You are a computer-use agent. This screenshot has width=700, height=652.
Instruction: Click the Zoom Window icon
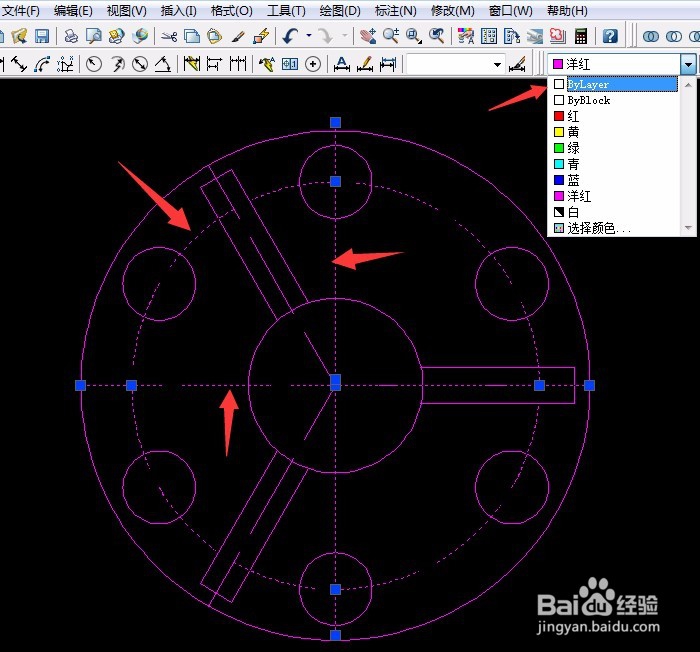pyautogui.click(x=414, y=36)
